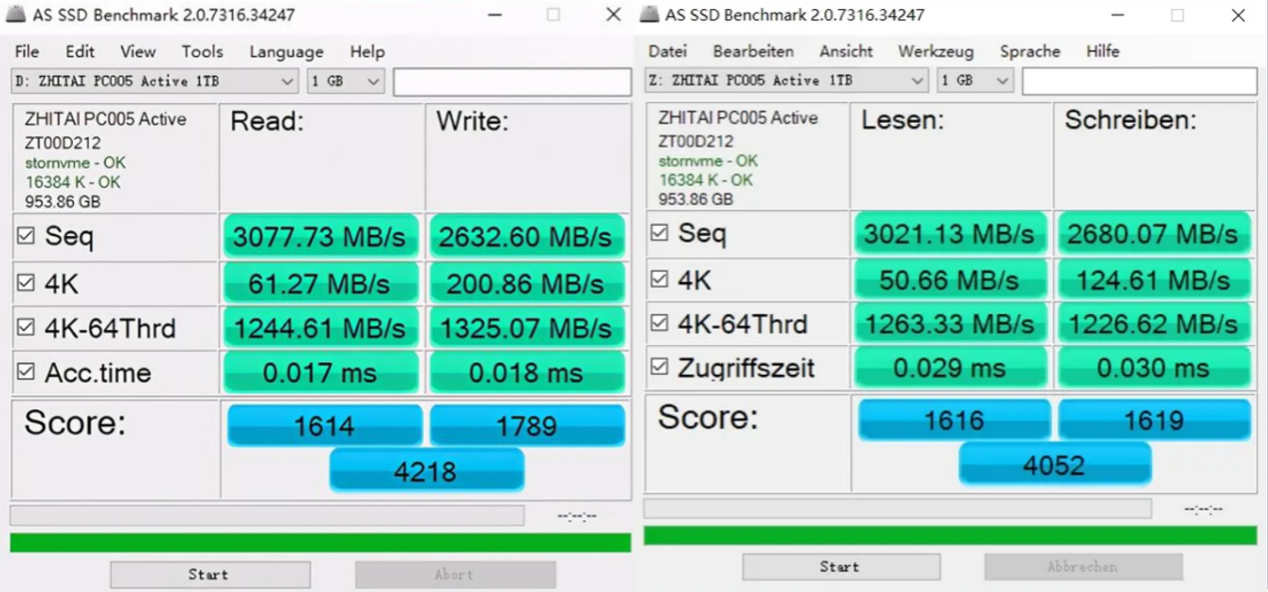Open the Tools menu
This screenshot has height=592, width=1268.
[202, 51]
